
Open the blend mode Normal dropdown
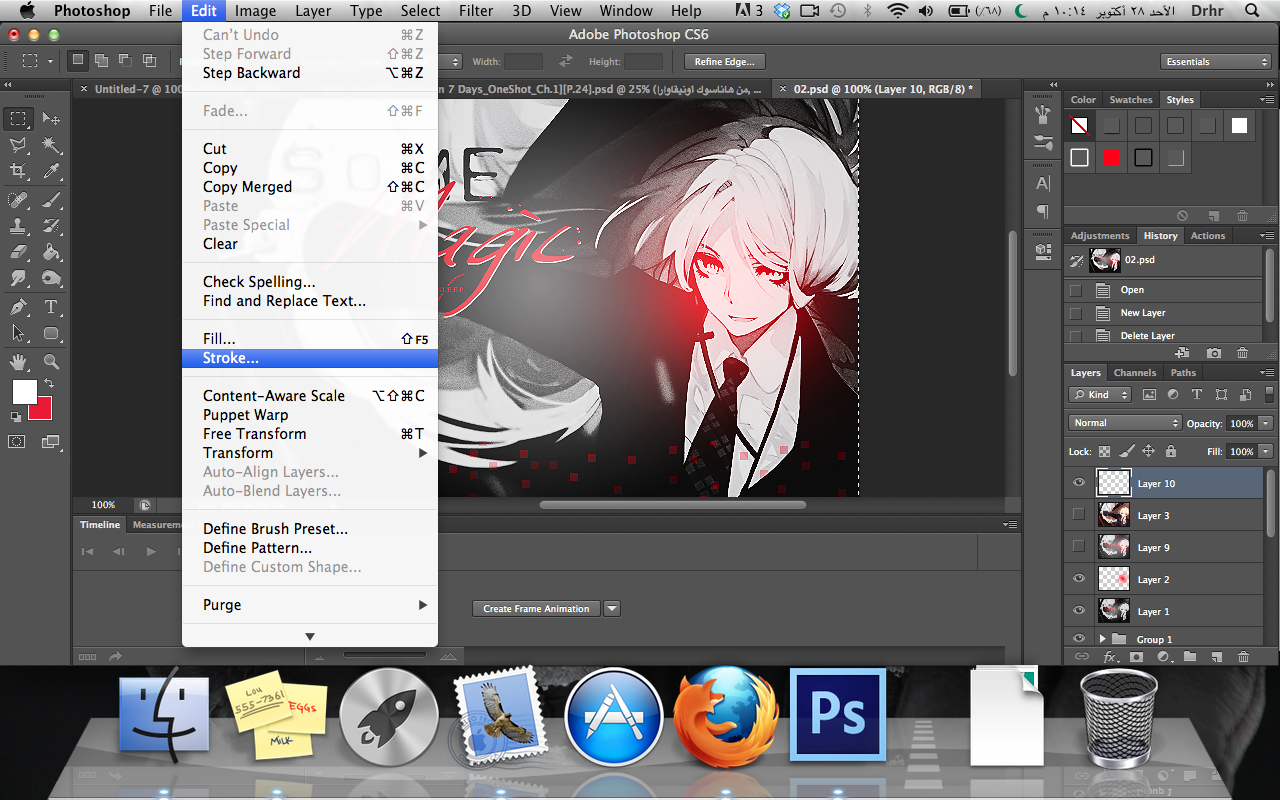pyautogui.click(x=1125, y=423)
